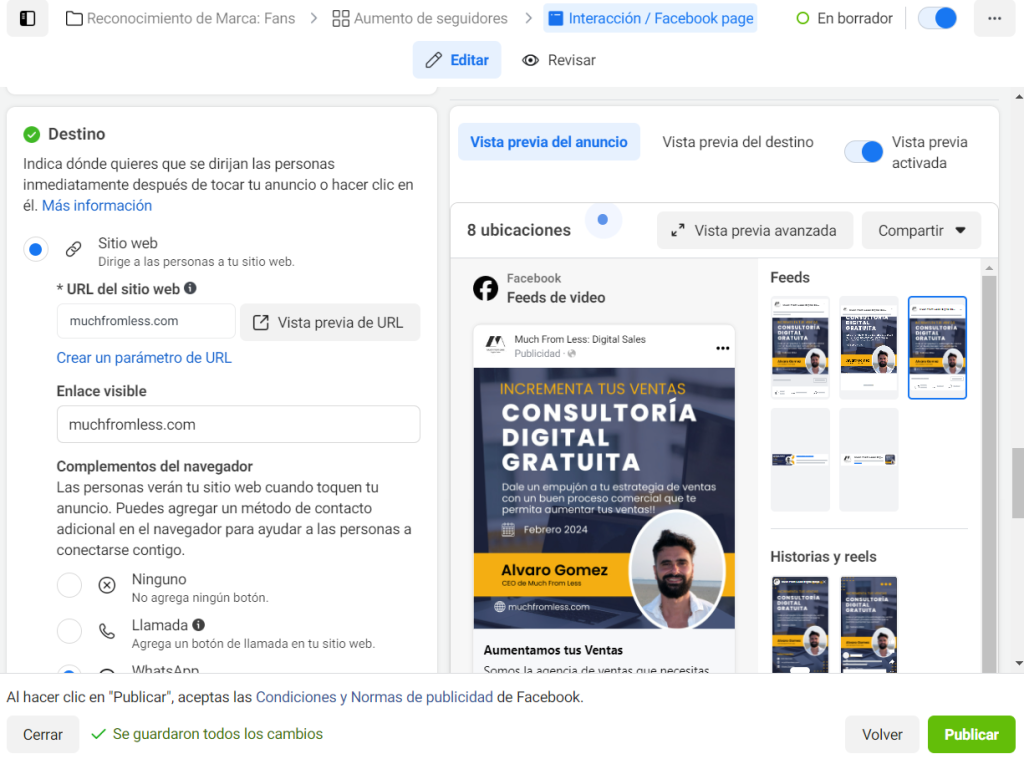Click the ad icon before Interacción / Facebook page

(555, 18)
